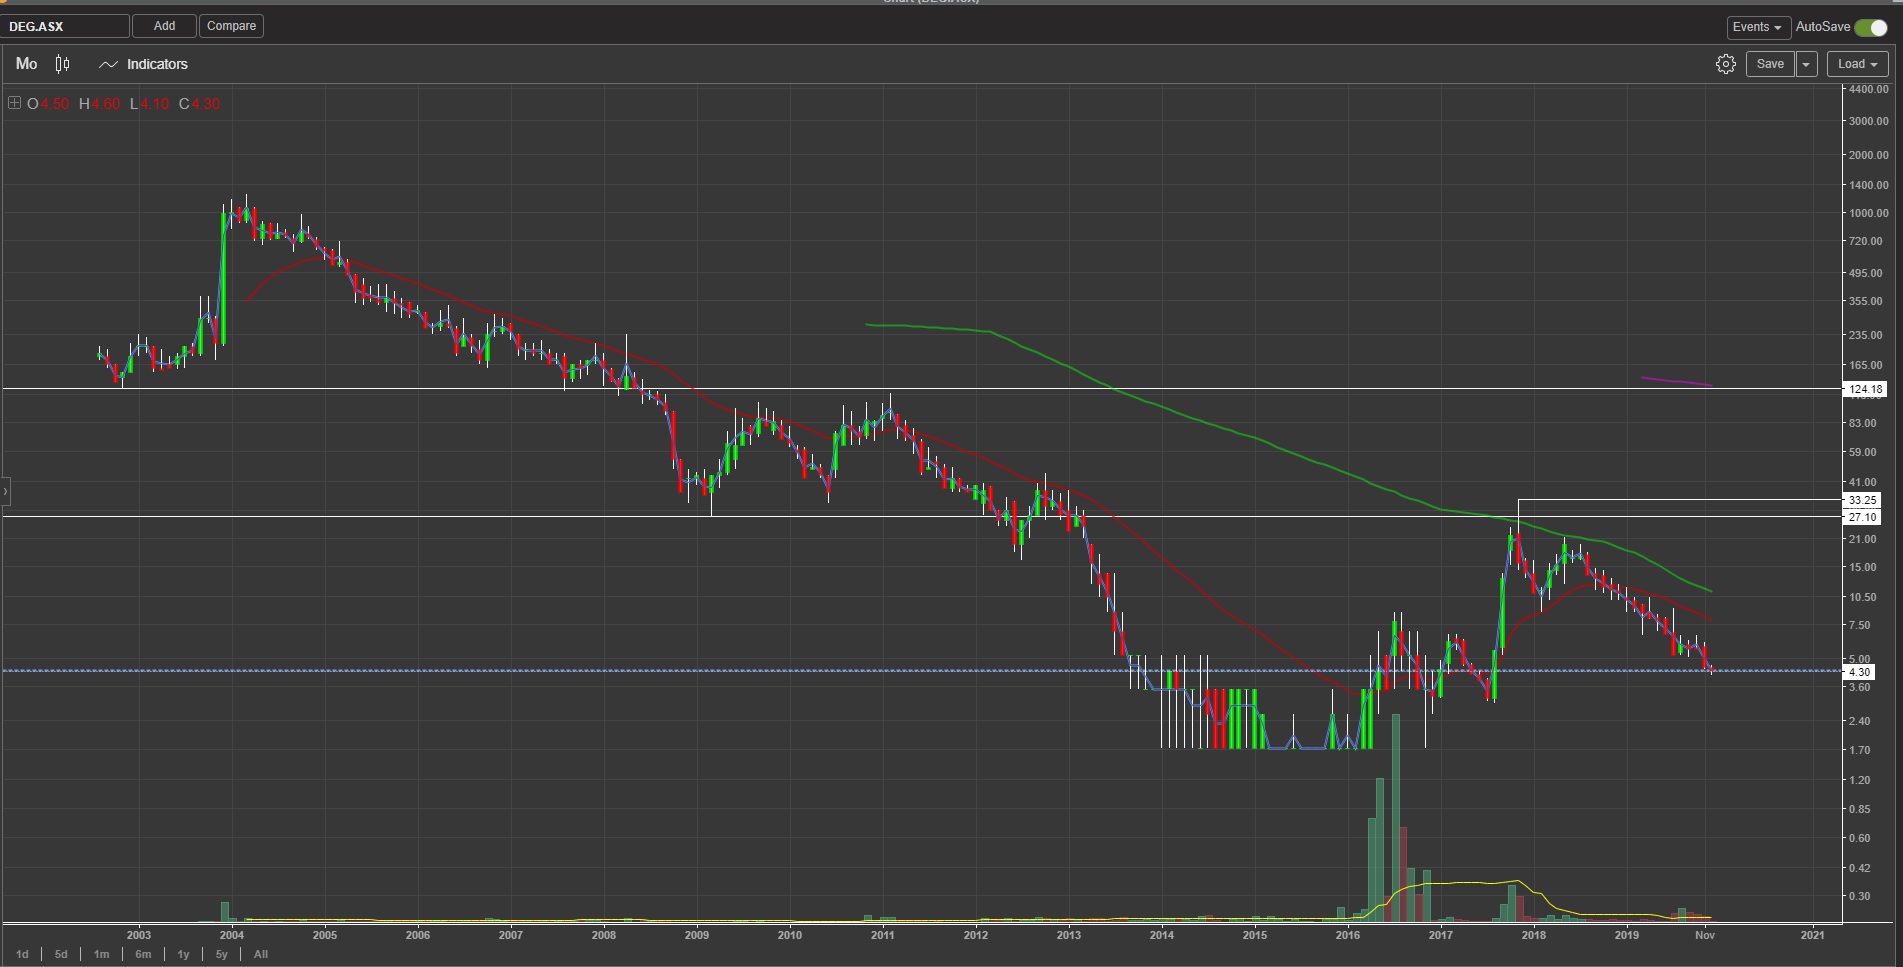Select the 1d time range
This screenshot has width=1903, height=967.
pyautogui.click(x=22, y=954)
